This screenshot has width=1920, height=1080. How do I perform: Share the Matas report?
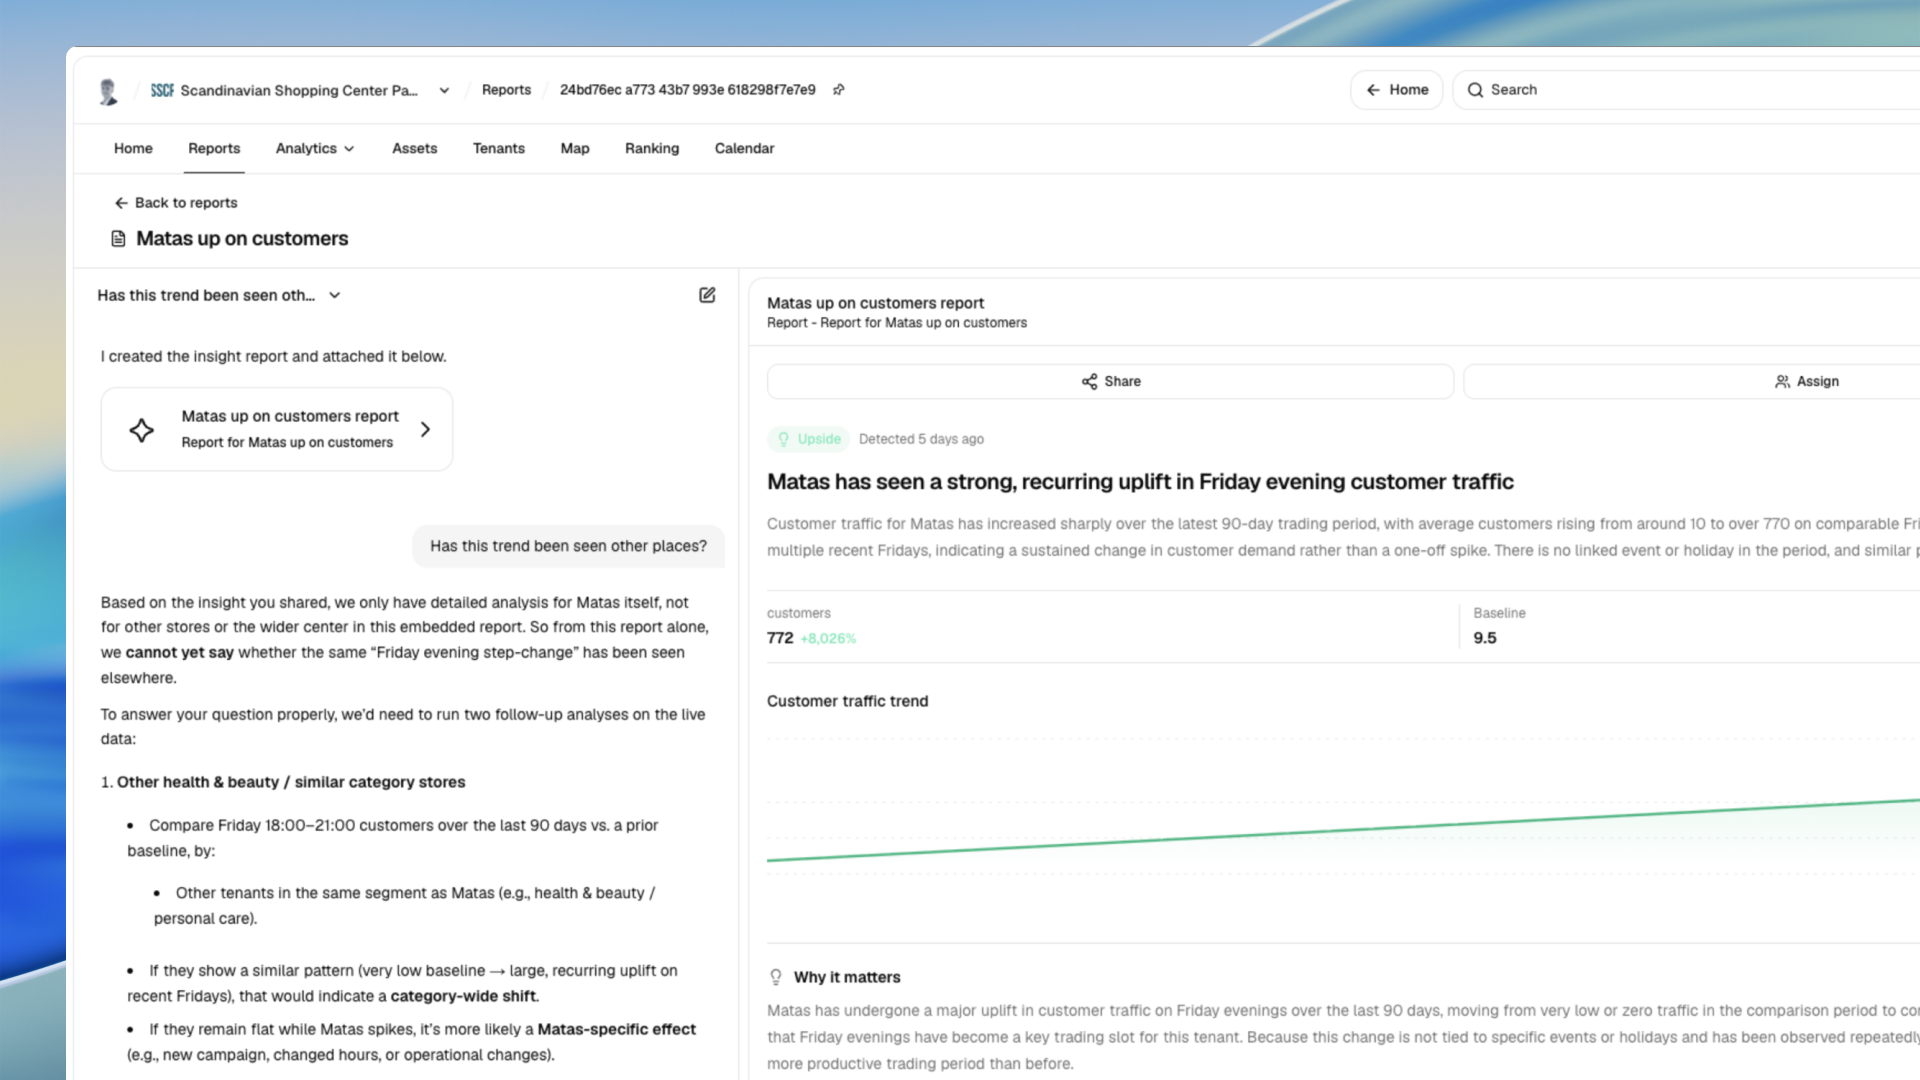pos(1110,381)
